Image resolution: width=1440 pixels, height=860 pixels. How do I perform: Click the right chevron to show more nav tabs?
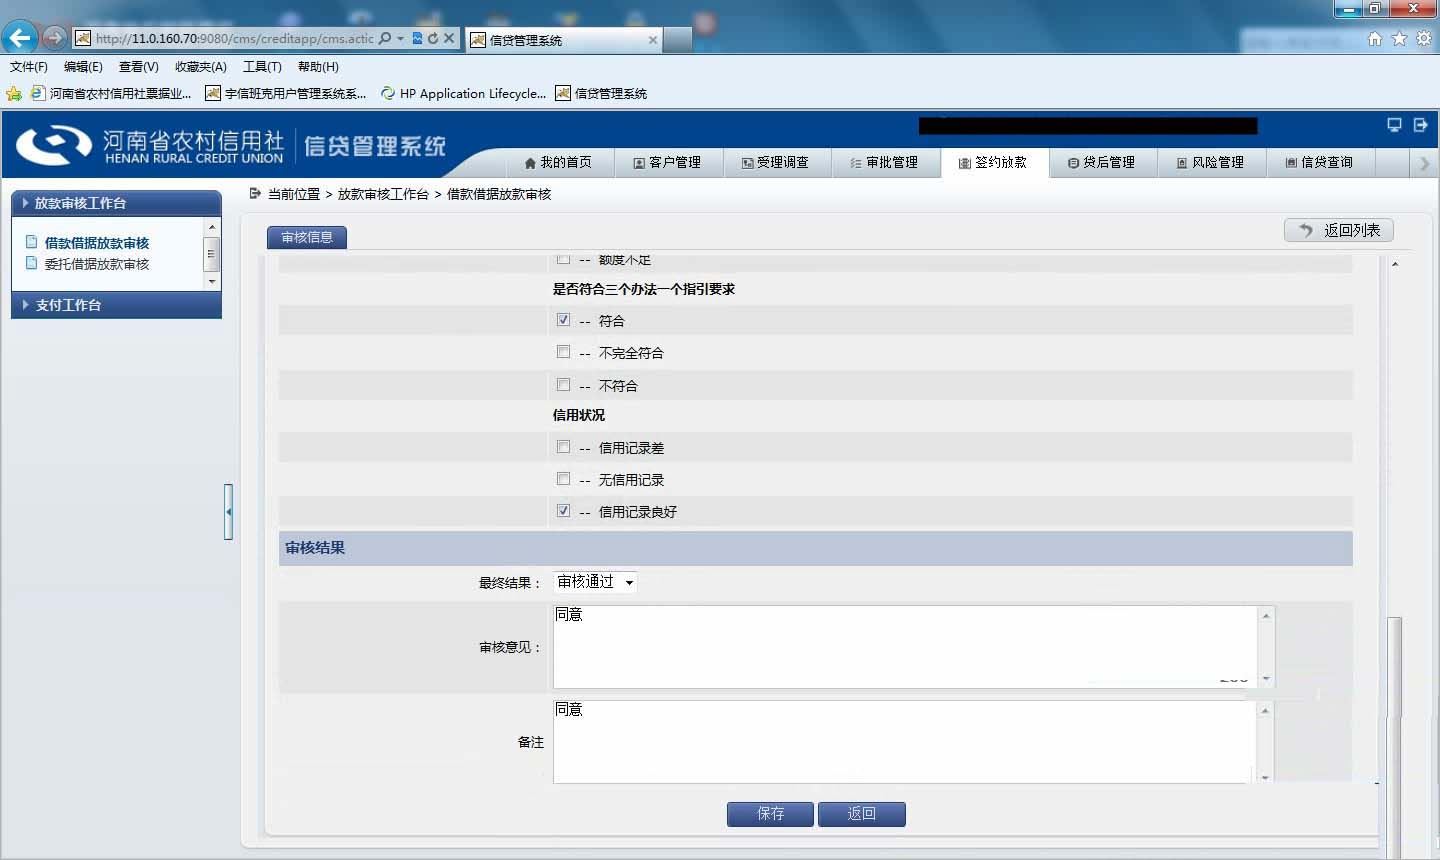pos(1425,163)
